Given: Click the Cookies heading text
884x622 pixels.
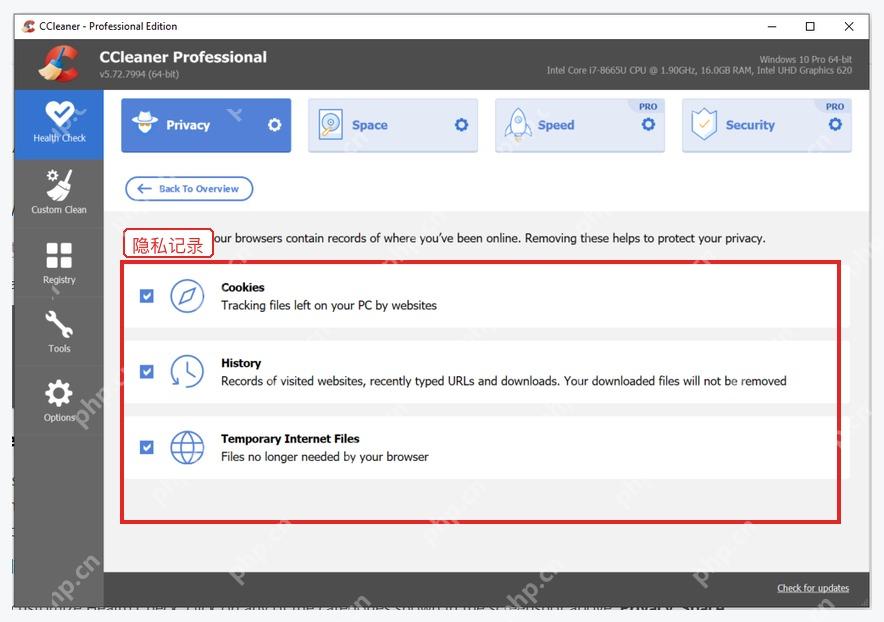Looking at the screenshot, I should [242, 287].
